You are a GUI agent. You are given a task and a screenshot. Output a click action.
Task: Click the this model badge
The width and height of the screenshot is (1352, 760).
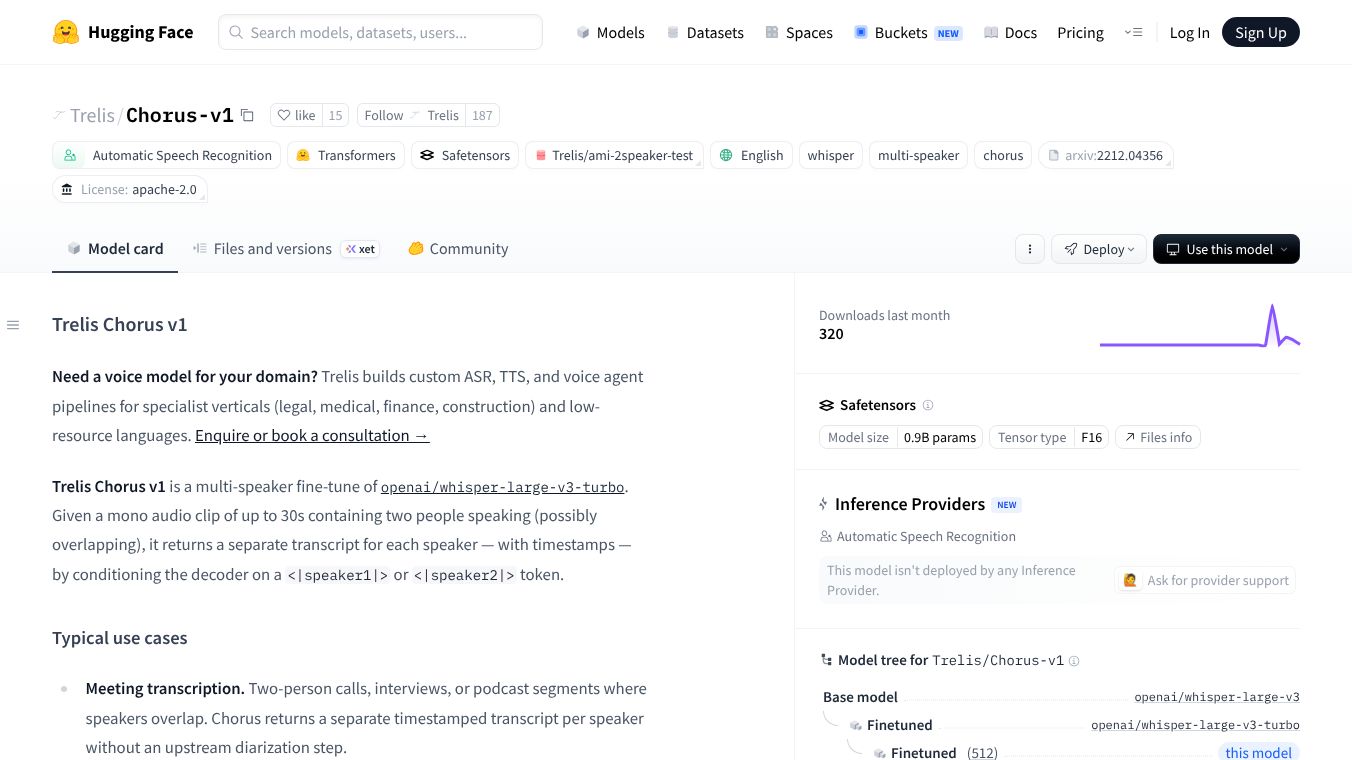(x=1259, y=753)
